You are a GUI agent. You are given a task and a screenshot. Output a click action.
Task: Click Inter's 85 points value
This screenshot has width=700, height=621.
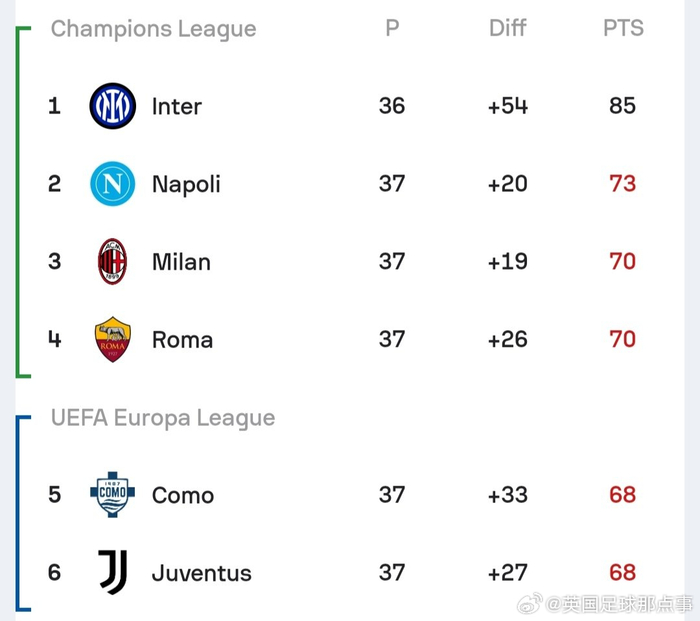point(622,106)
